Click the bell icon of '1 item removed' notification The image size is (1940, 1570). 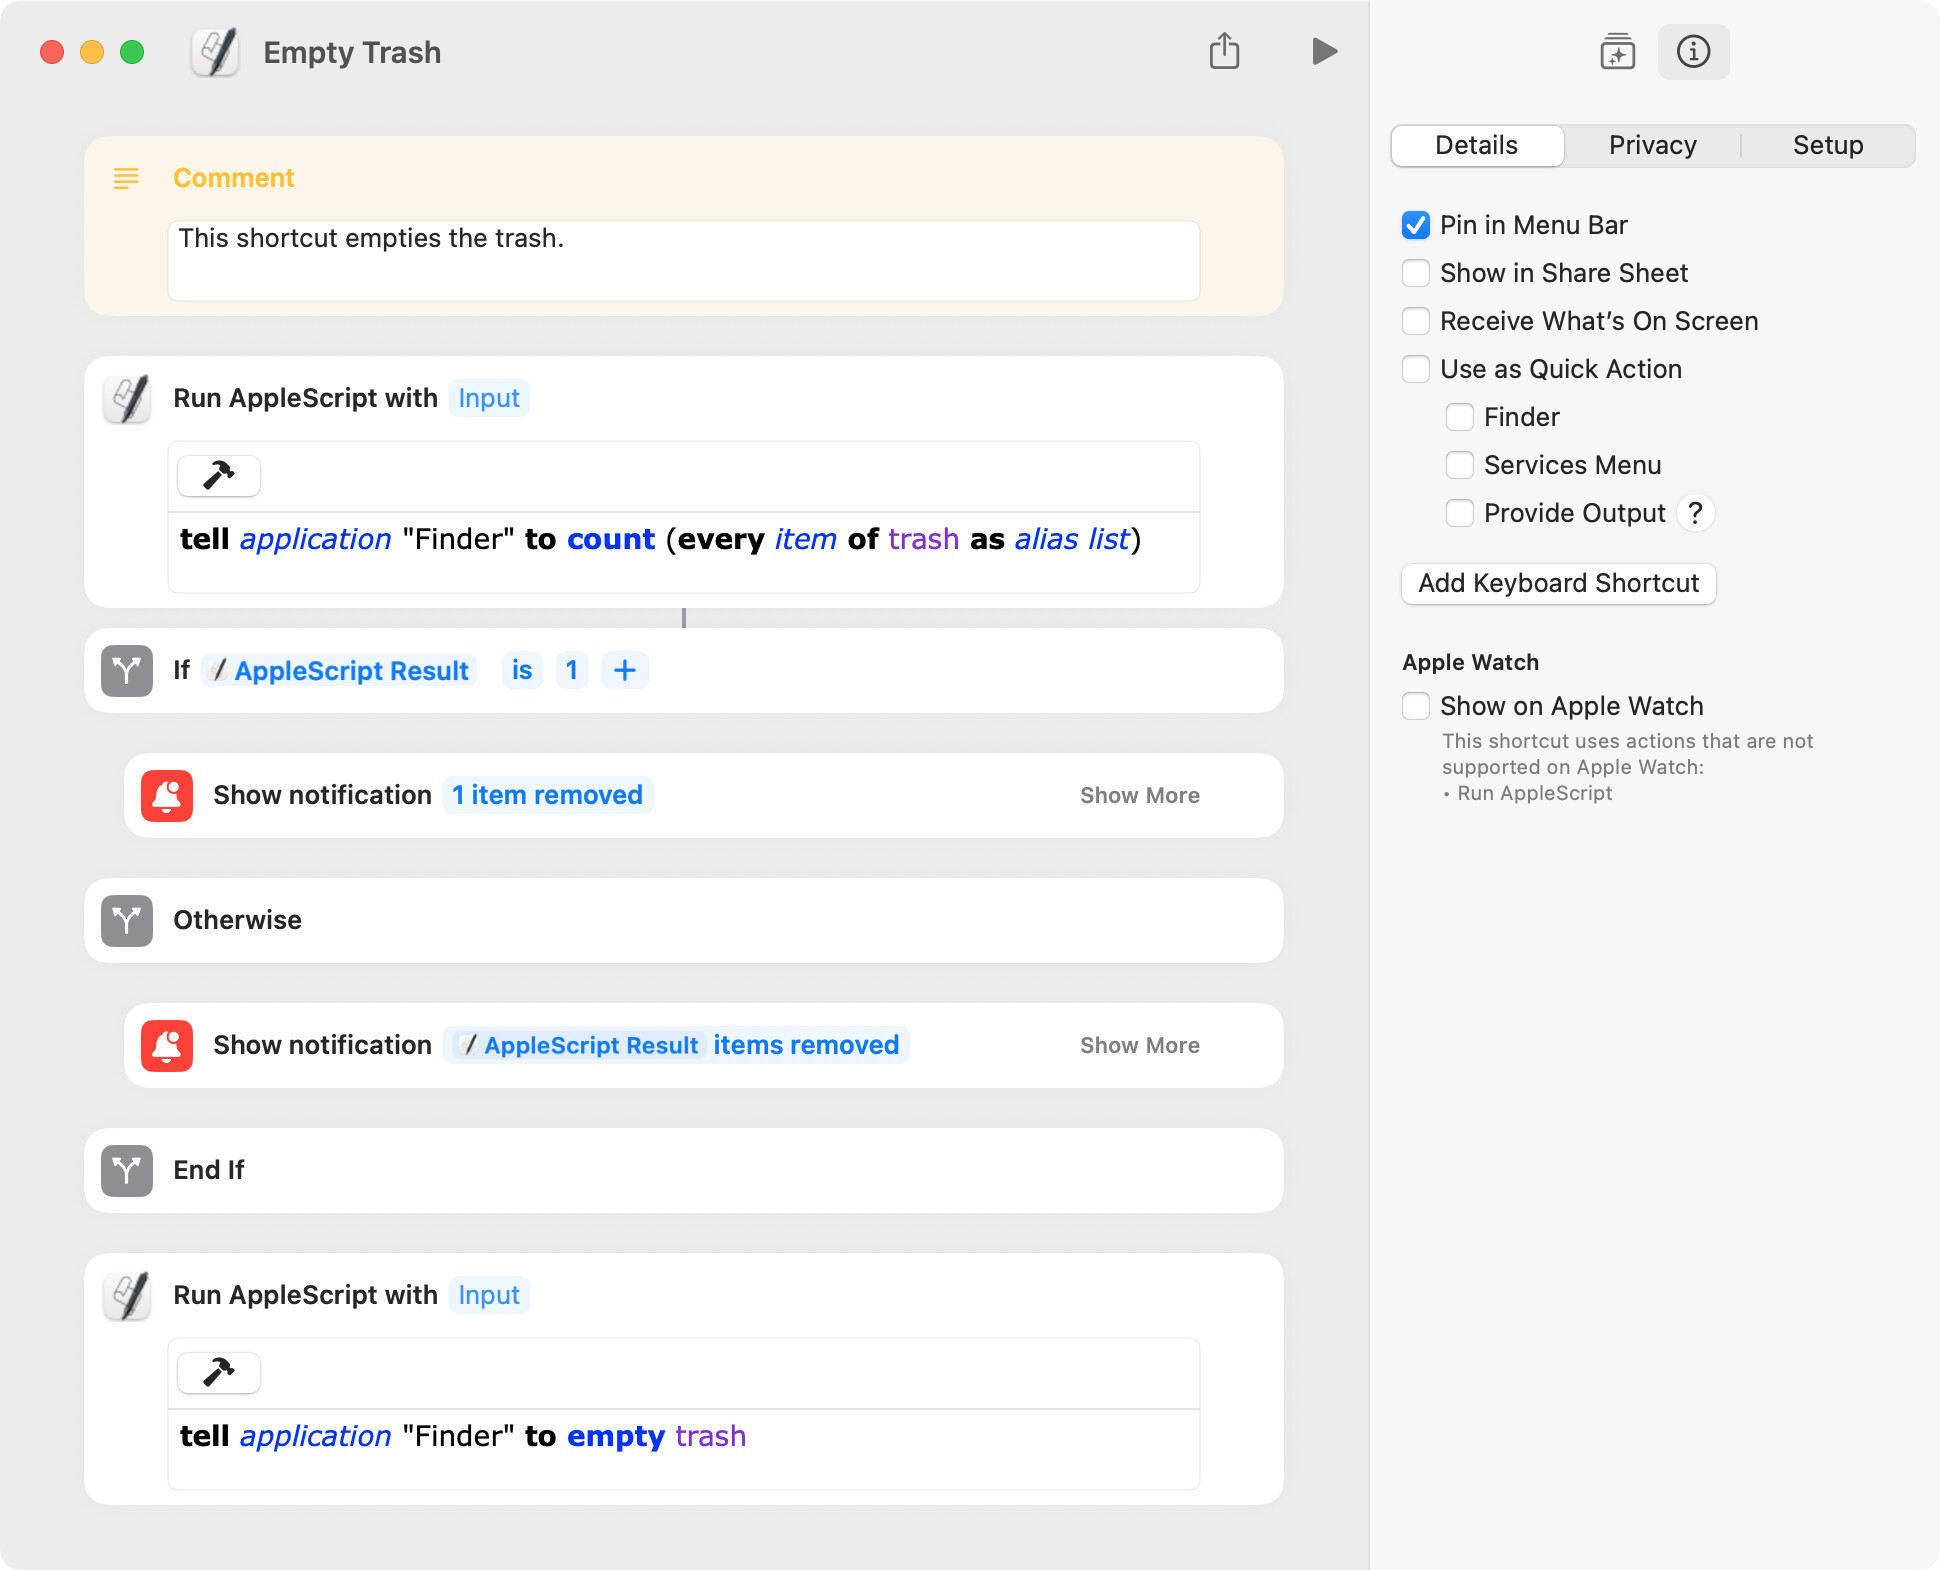click(167, 795)
